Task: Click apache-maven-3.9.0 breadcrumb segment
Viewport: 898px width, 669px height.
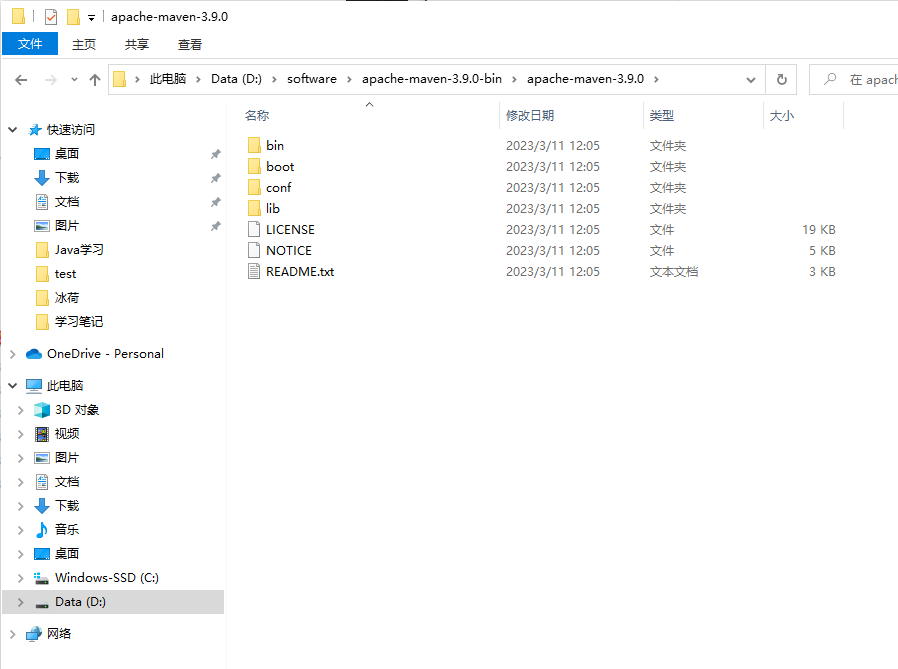Action: [585, 79]
